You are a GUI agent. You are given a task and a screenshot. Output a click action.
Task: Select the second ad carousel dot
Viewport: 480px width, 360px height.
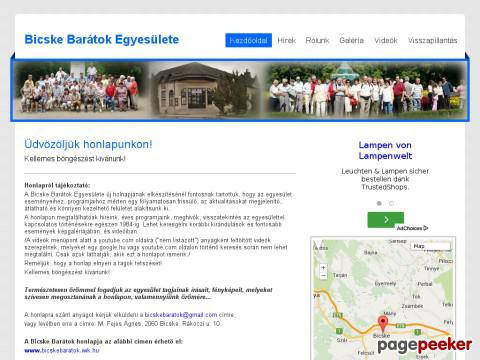[x=391, y=203]
